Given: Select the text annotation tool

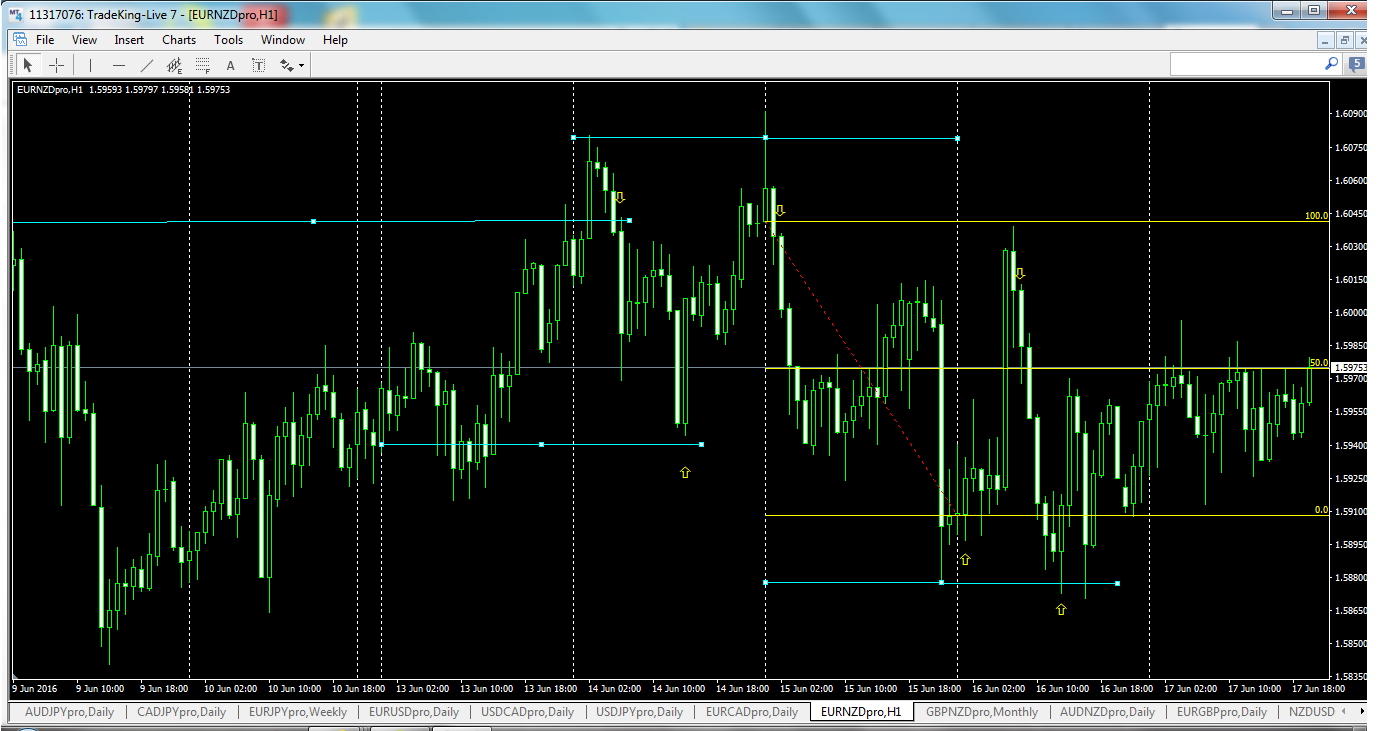Looking at the screenshot, I should coord(229,64).
